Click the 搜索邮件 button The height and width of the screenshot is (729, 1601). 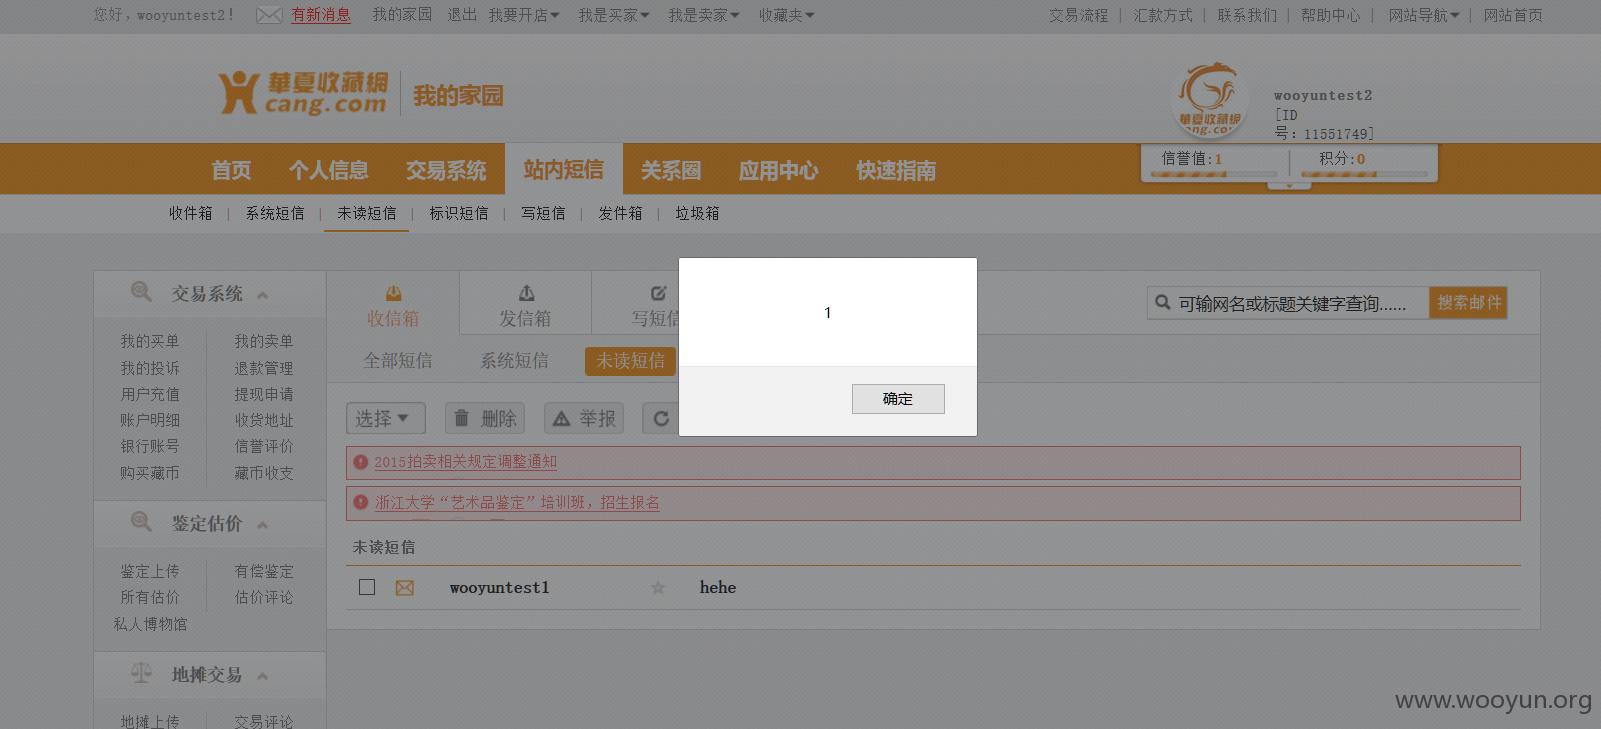point(1468,302)
